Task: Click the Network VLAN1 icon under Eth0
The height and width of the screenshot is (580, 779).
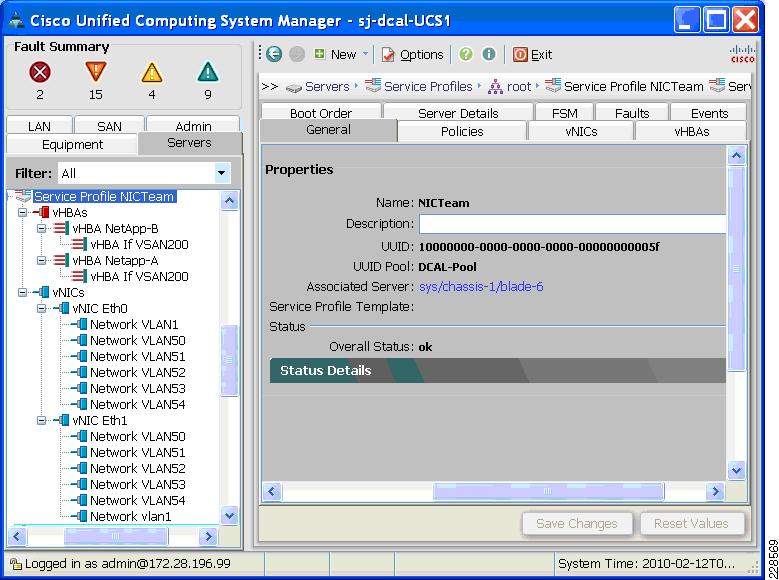Action: 79,325
